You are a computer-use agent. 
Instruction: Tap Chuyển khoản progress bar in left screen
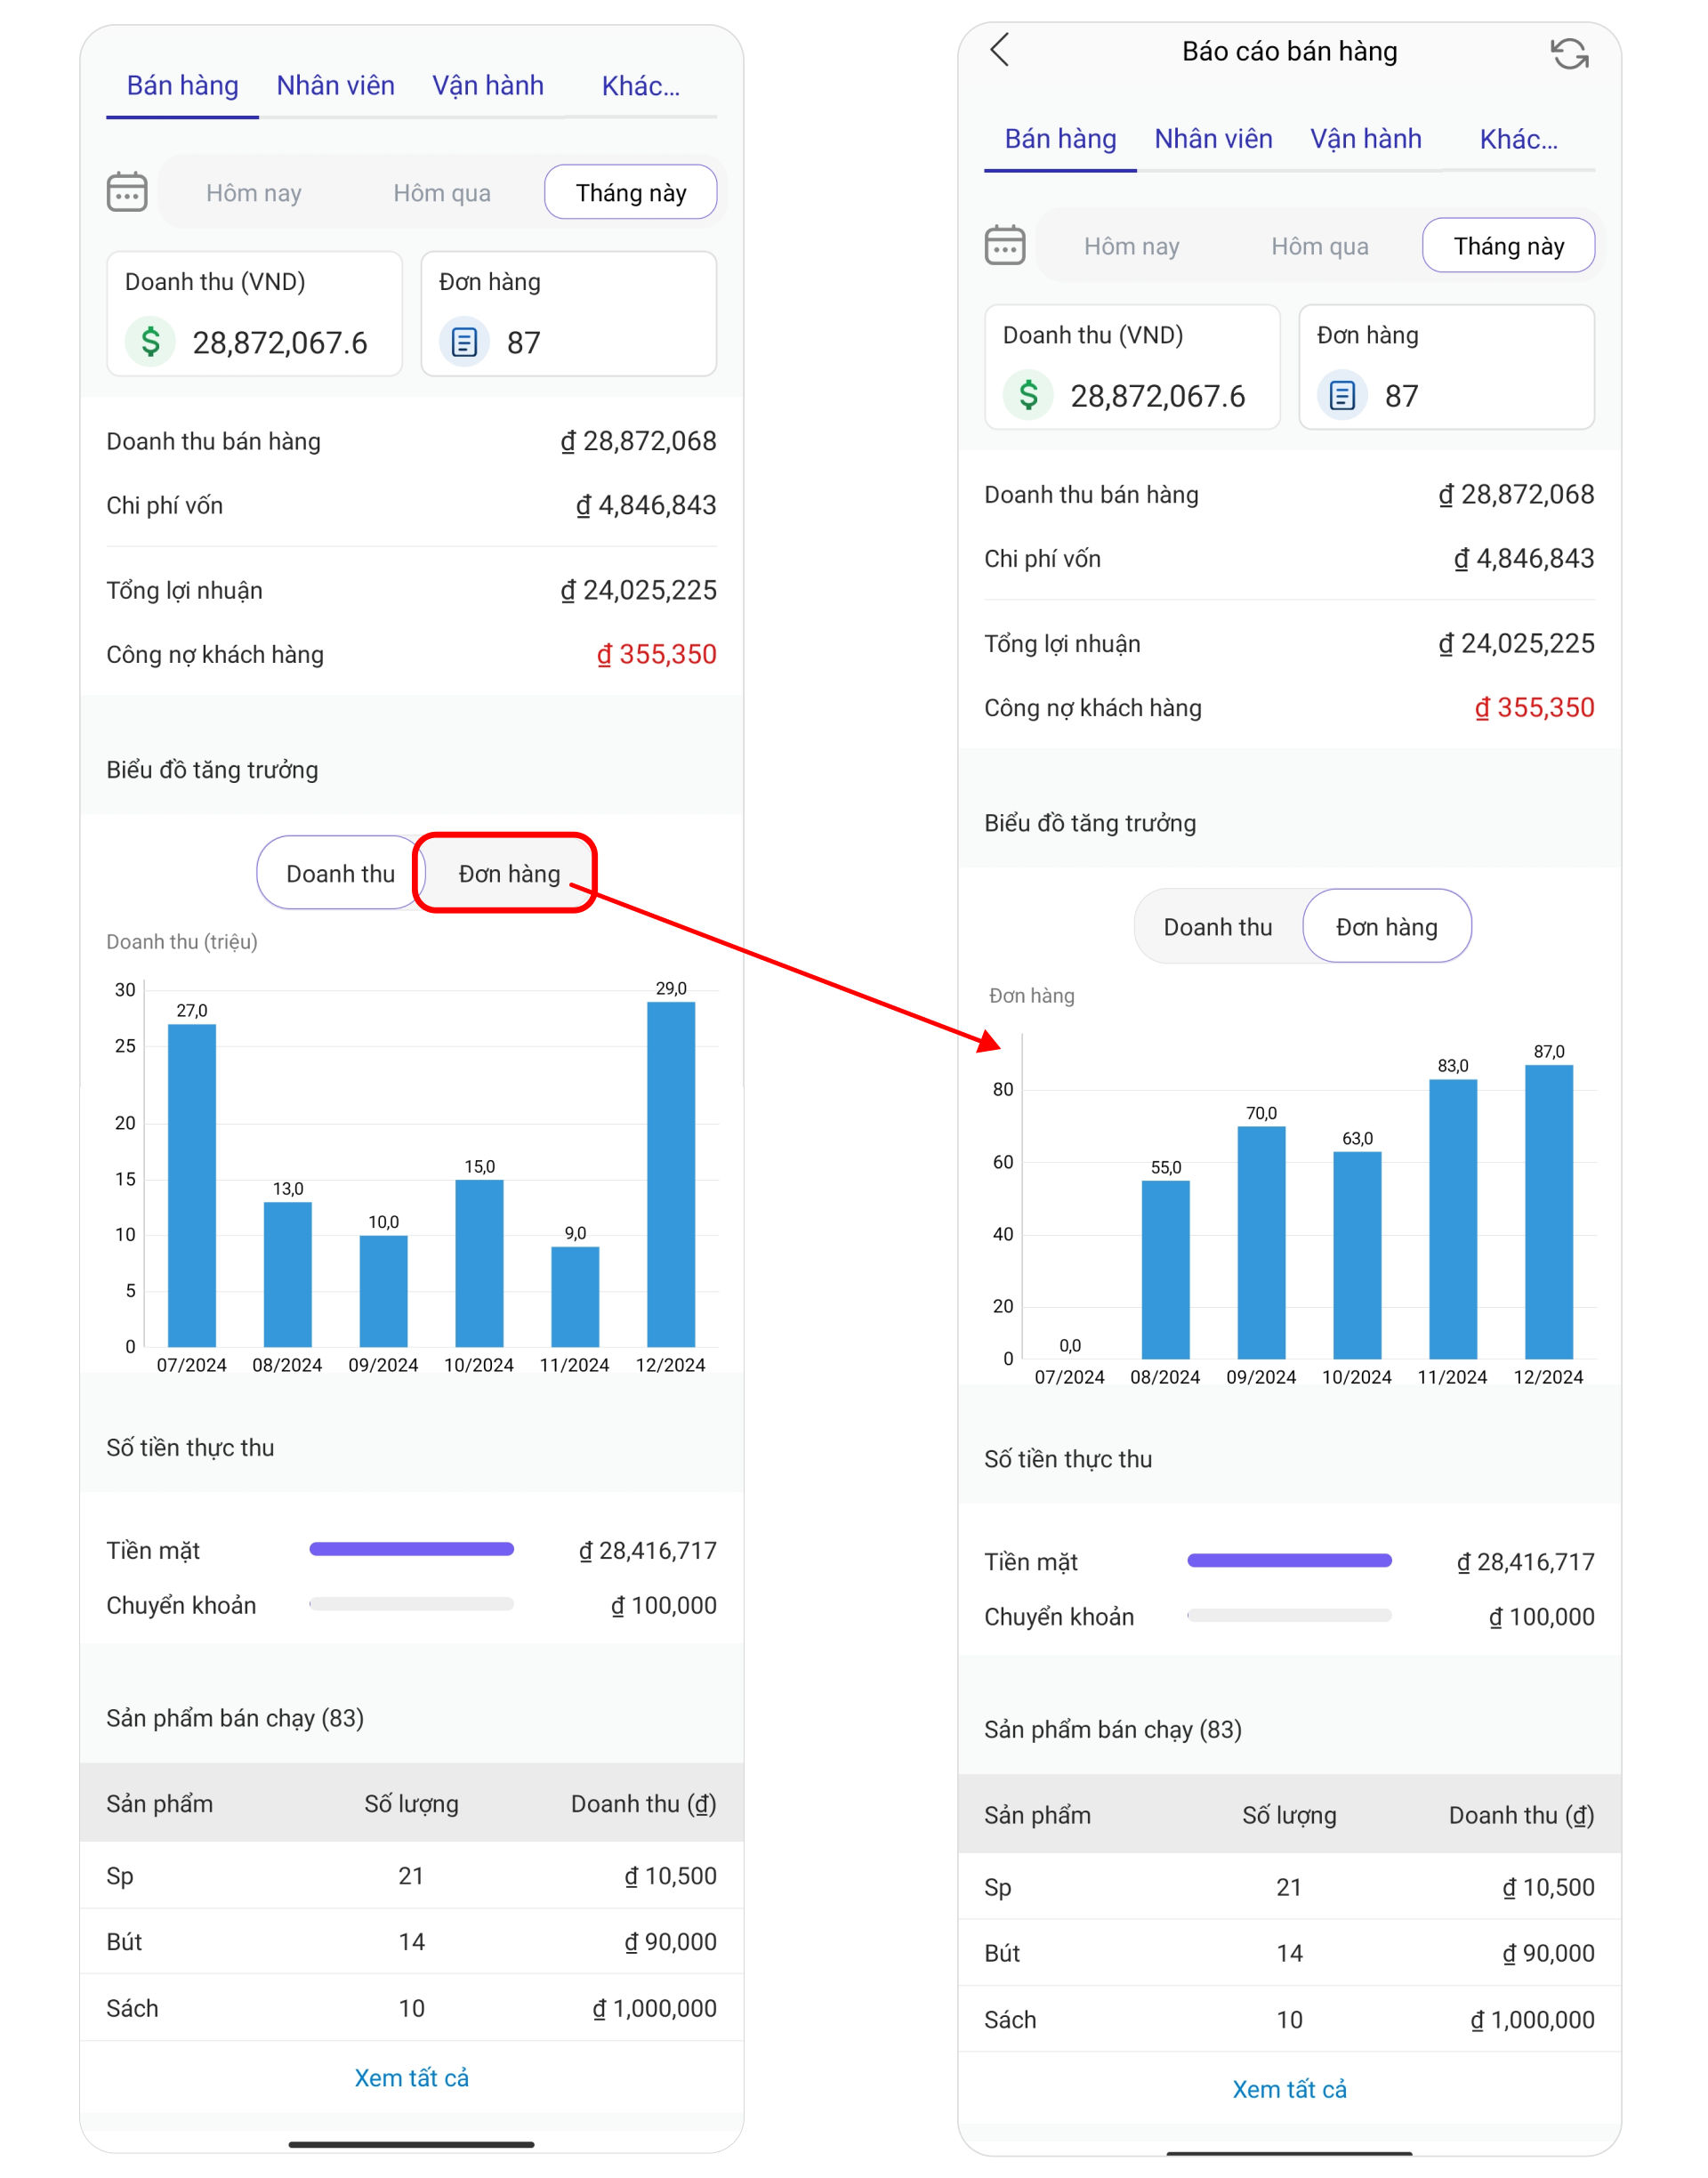(x=412, y=1603)
